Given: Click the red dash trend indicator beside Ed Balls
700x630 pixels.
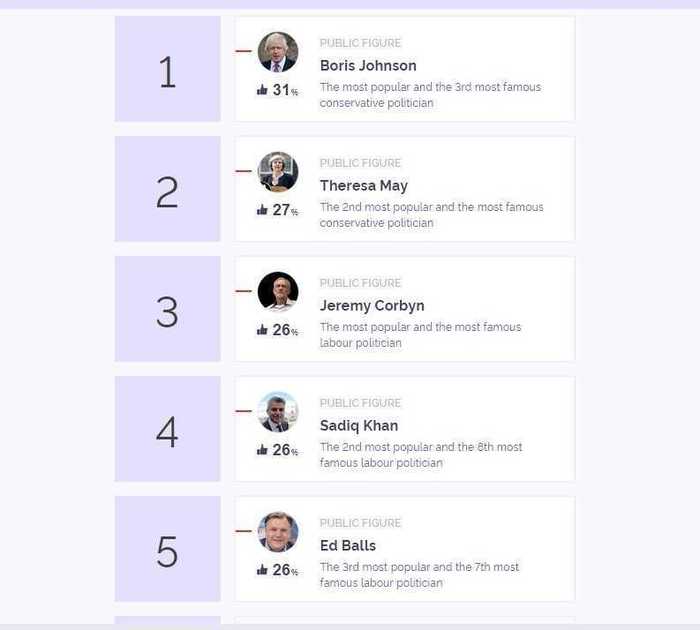Looking at the screenshot, I should [x=243, y=531].
